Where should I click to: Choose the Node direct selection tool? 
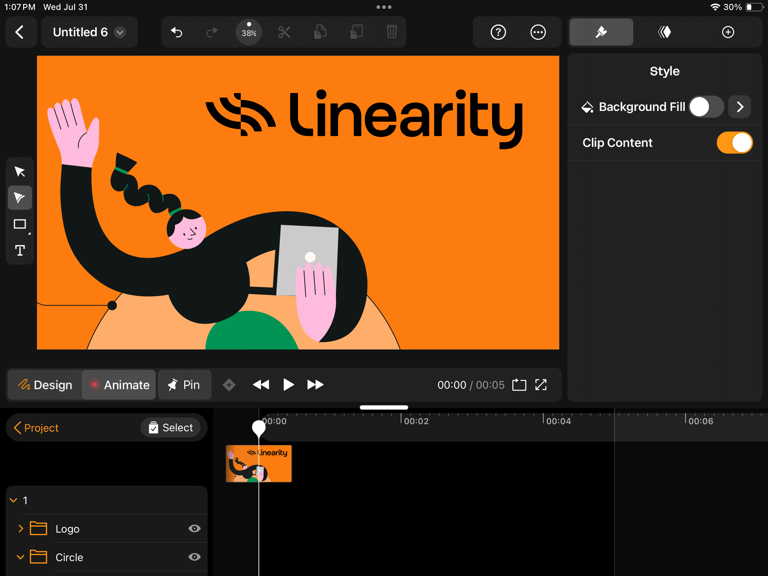point(20,197)
